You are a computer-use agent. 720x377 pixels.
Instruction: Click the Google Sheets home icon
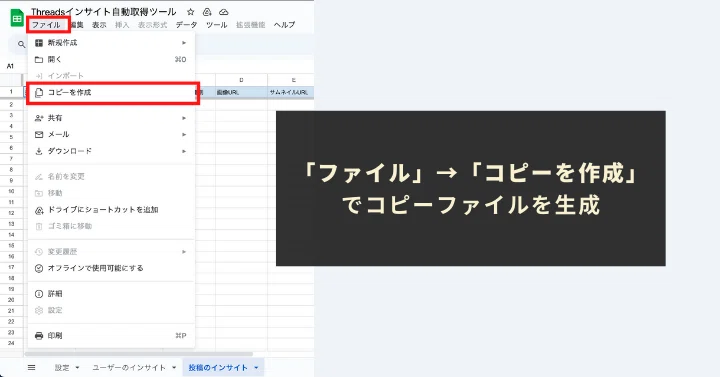(17, 18)
